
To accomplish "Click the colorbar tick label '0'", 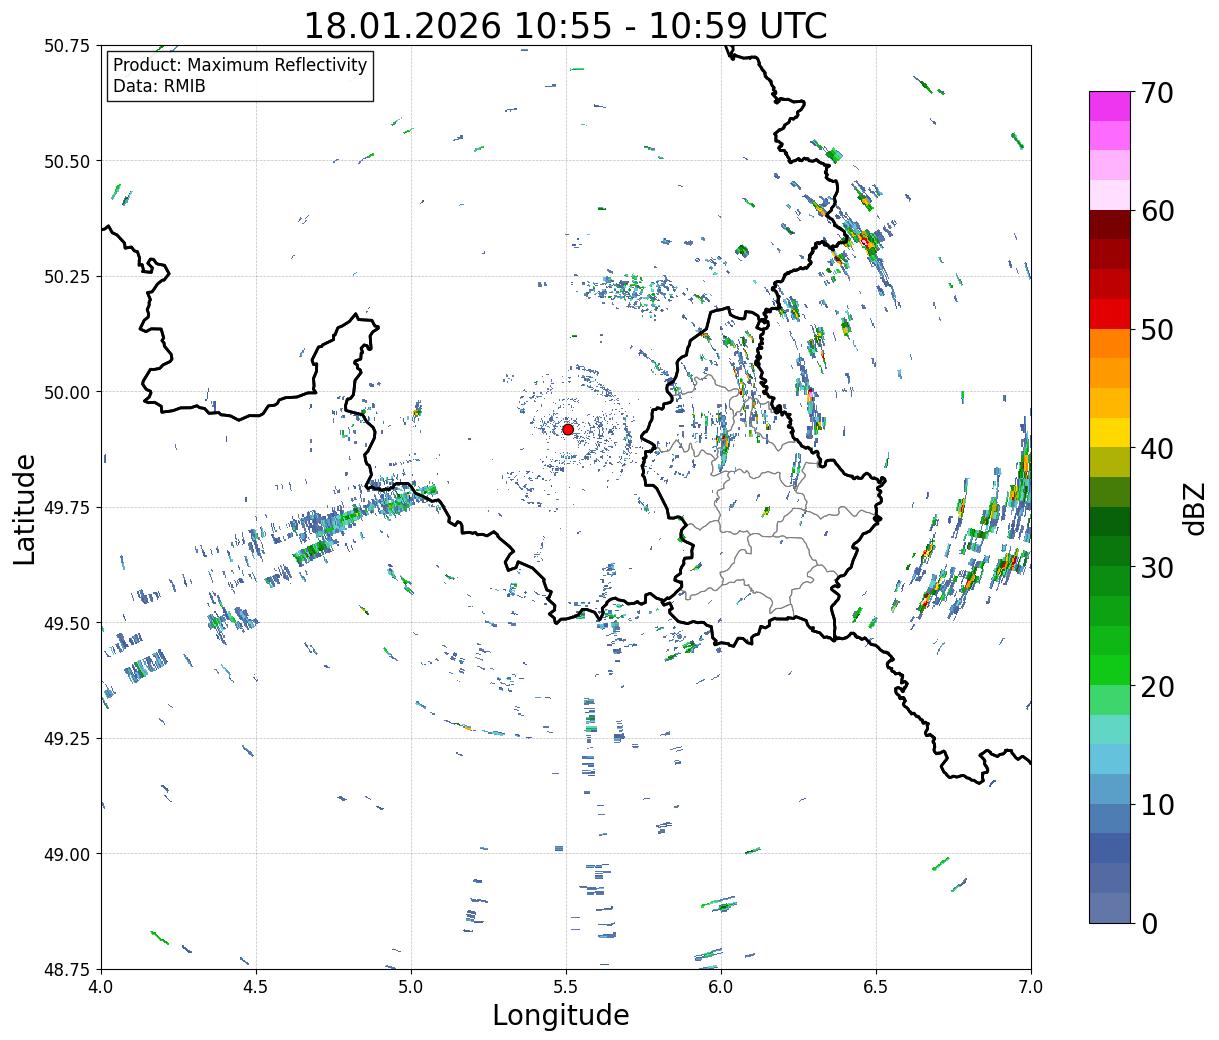I will point(1149,924).
